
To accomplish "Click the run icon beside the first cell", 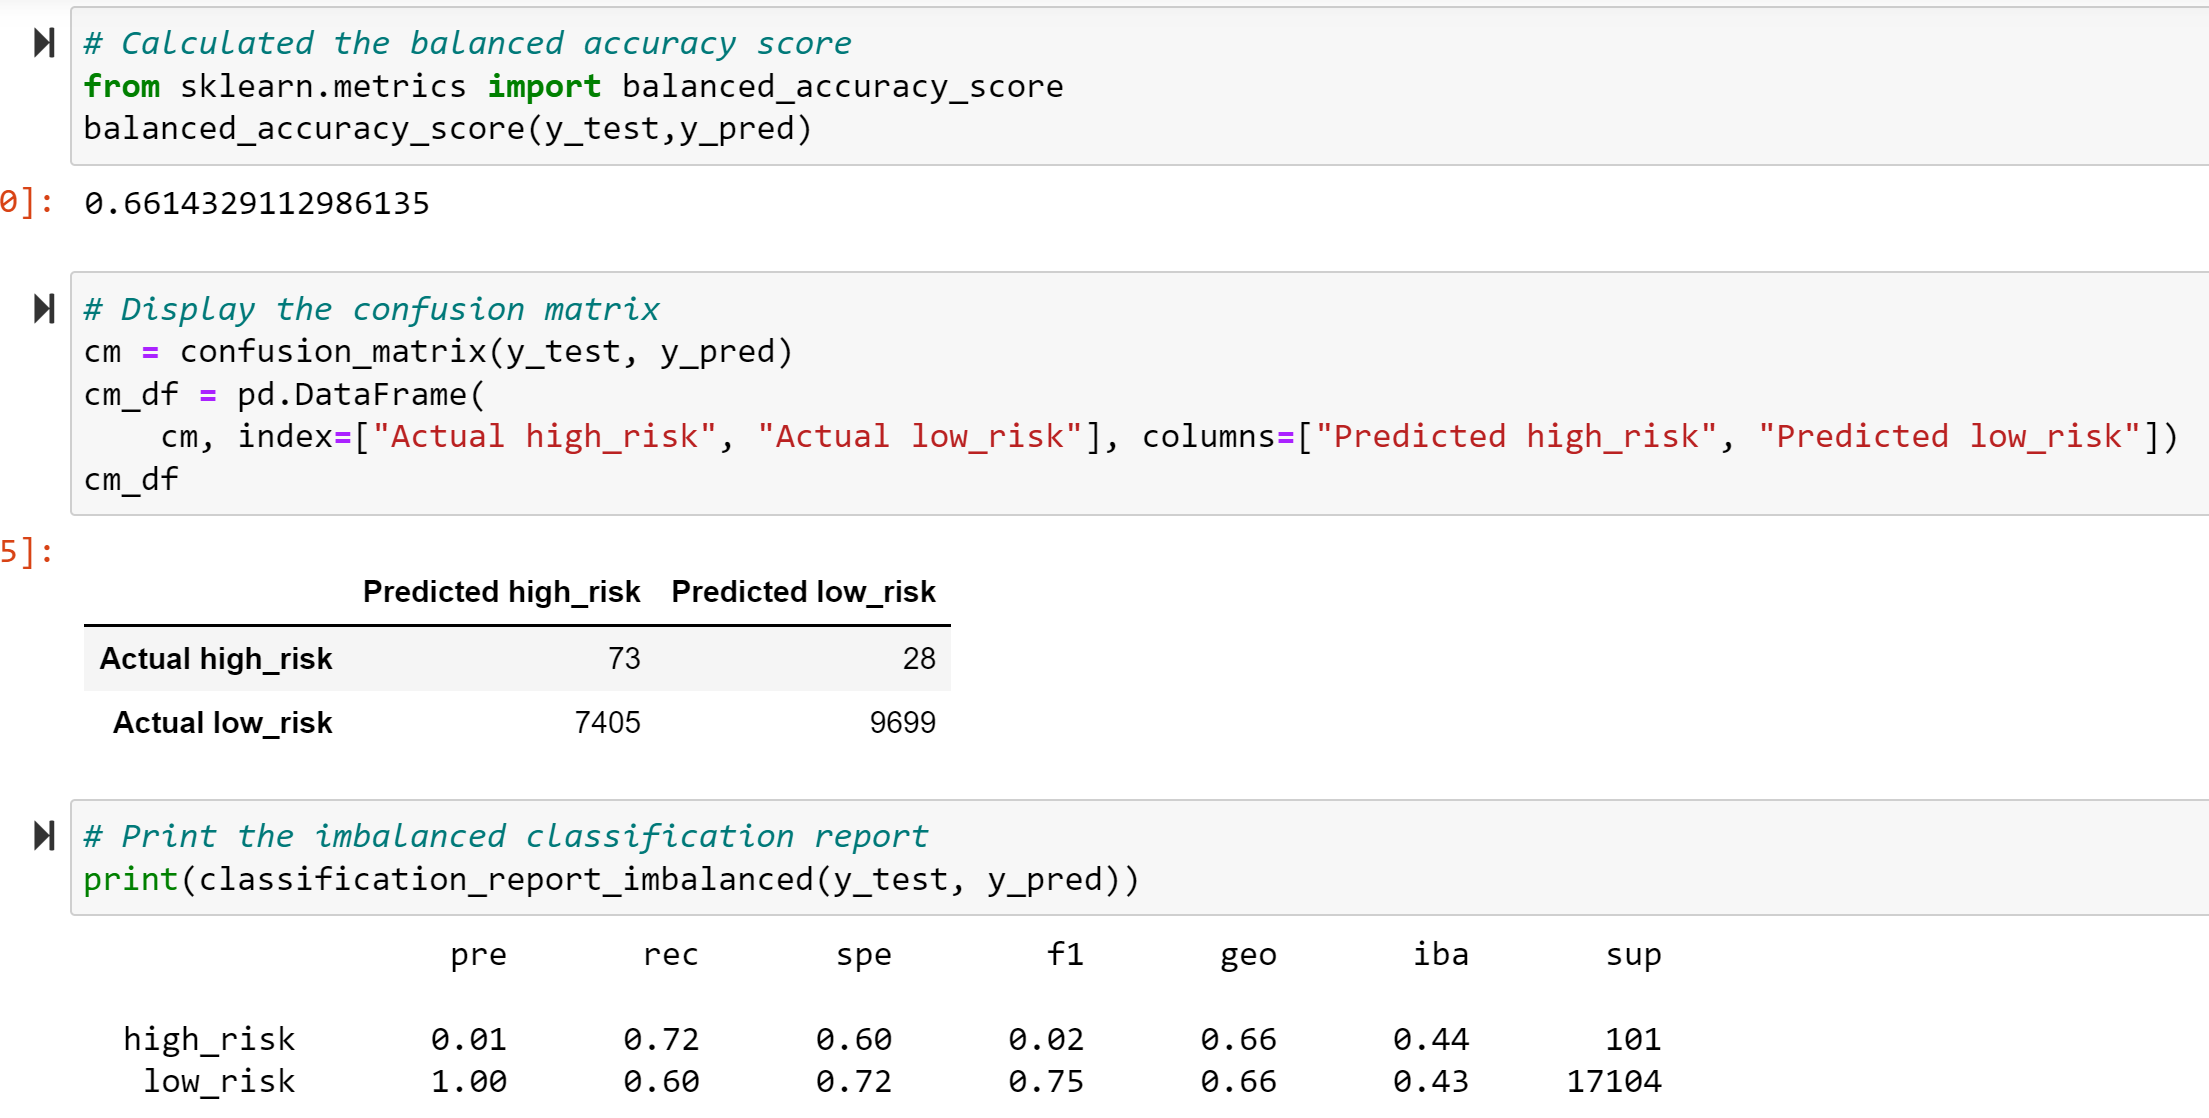I will [x=42, y=43].
